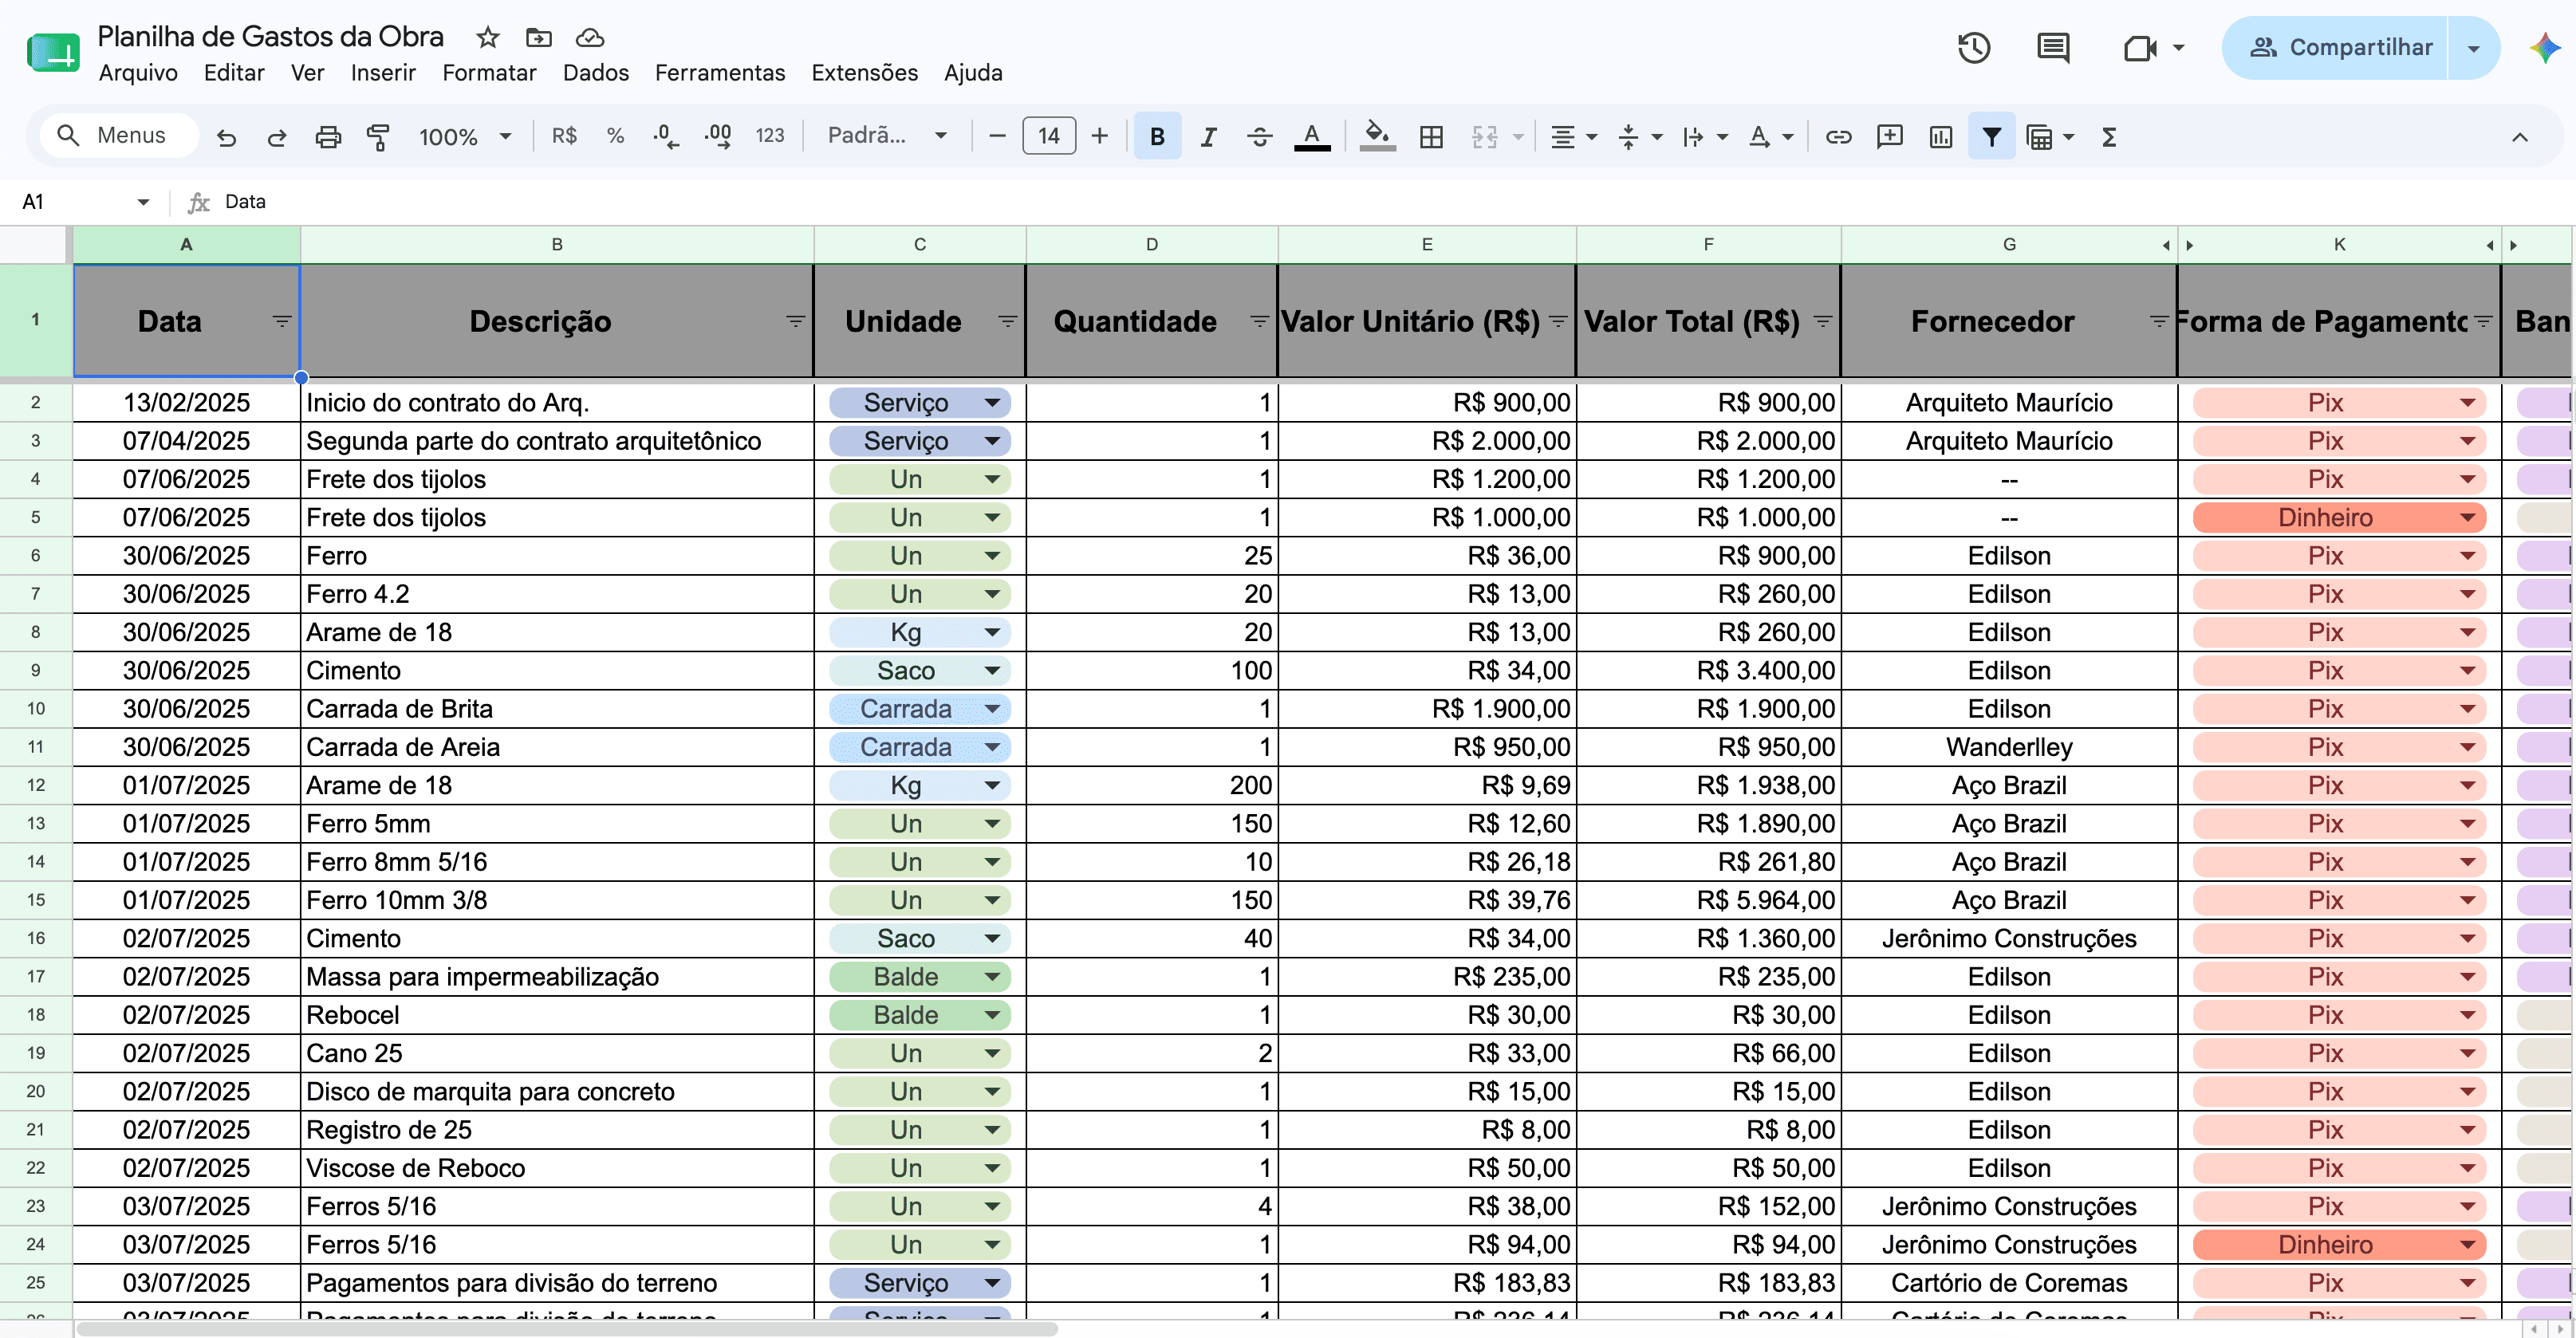2576x1338 pixels.
Task: Open fill color picker
Action: (x=1377, y=137)
